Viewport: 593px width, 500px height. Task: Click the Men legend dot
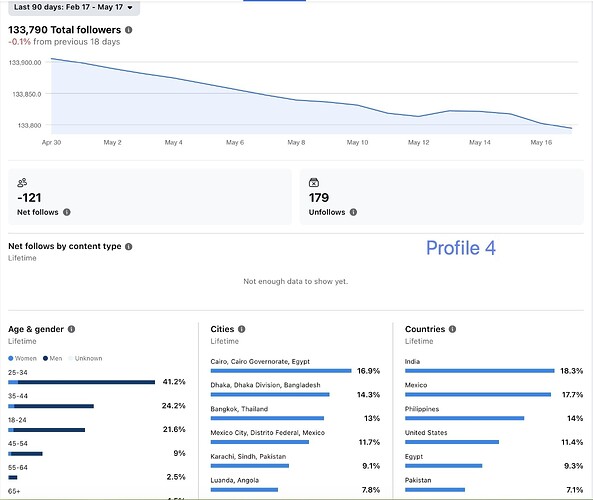coord(45,358)
